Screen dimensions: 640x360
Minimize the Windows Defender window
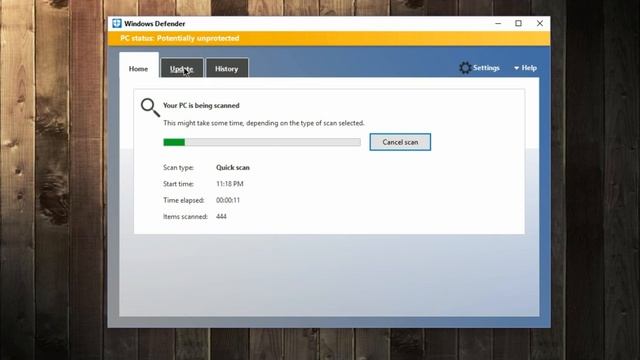click(x=498, y=23)
